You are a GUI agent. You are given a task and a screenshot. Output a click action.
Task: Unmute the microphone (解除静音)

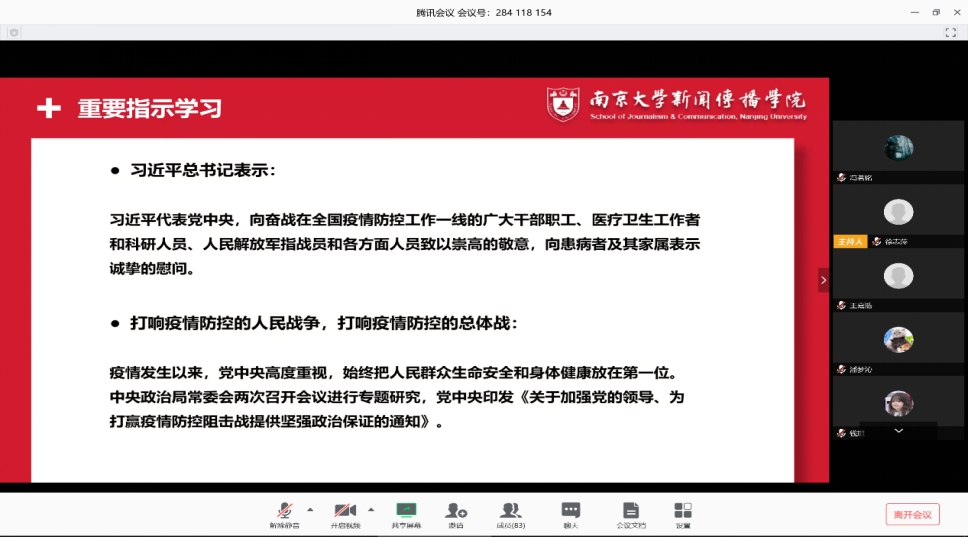tap(285, 513)
